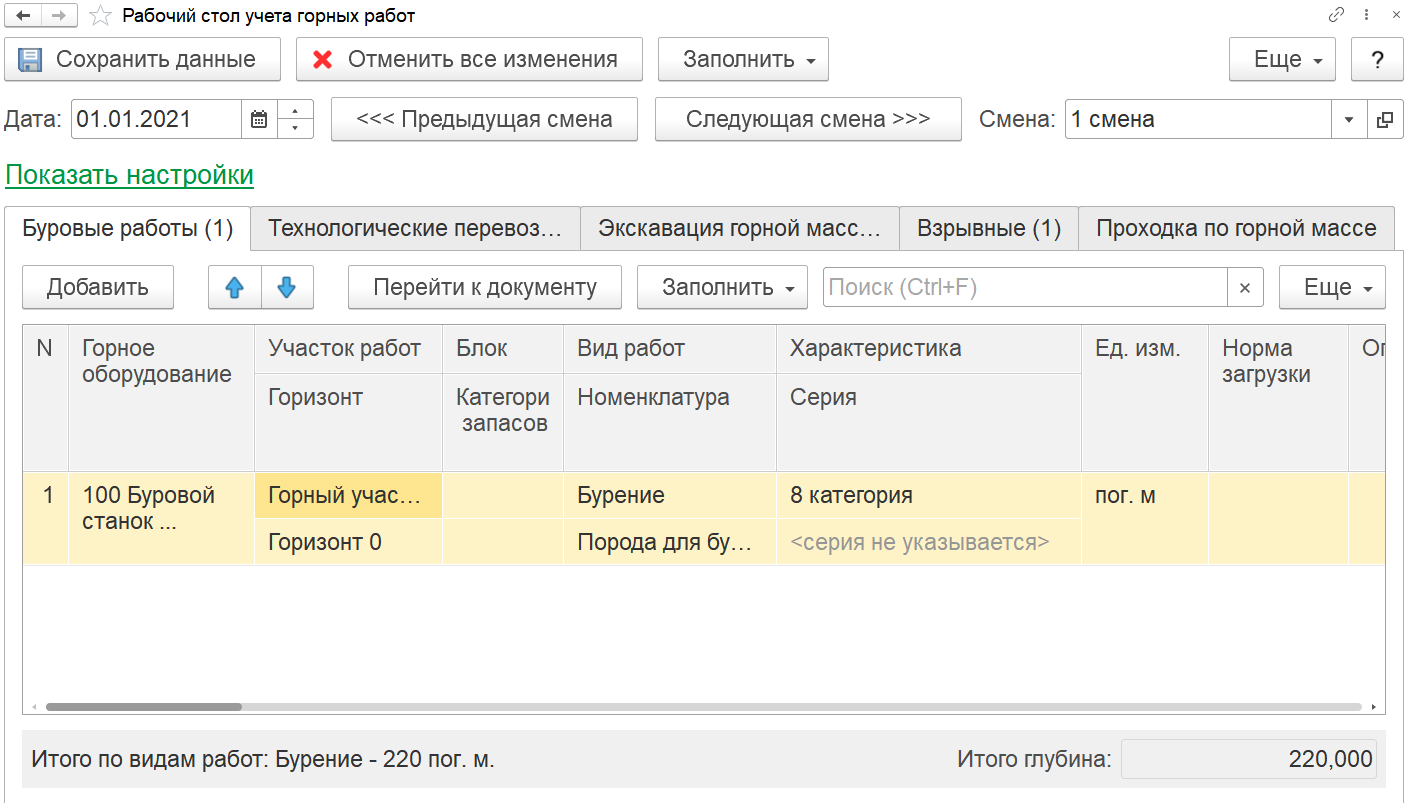This screenshot has width=1413, height=803.
Task: Click the Горное оборудование column header
Action: 161,397
